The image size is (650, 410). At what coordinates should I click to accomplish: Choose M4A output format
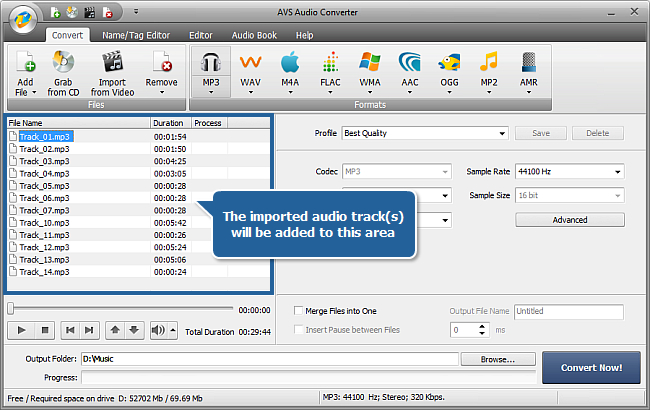click(290, 71)
